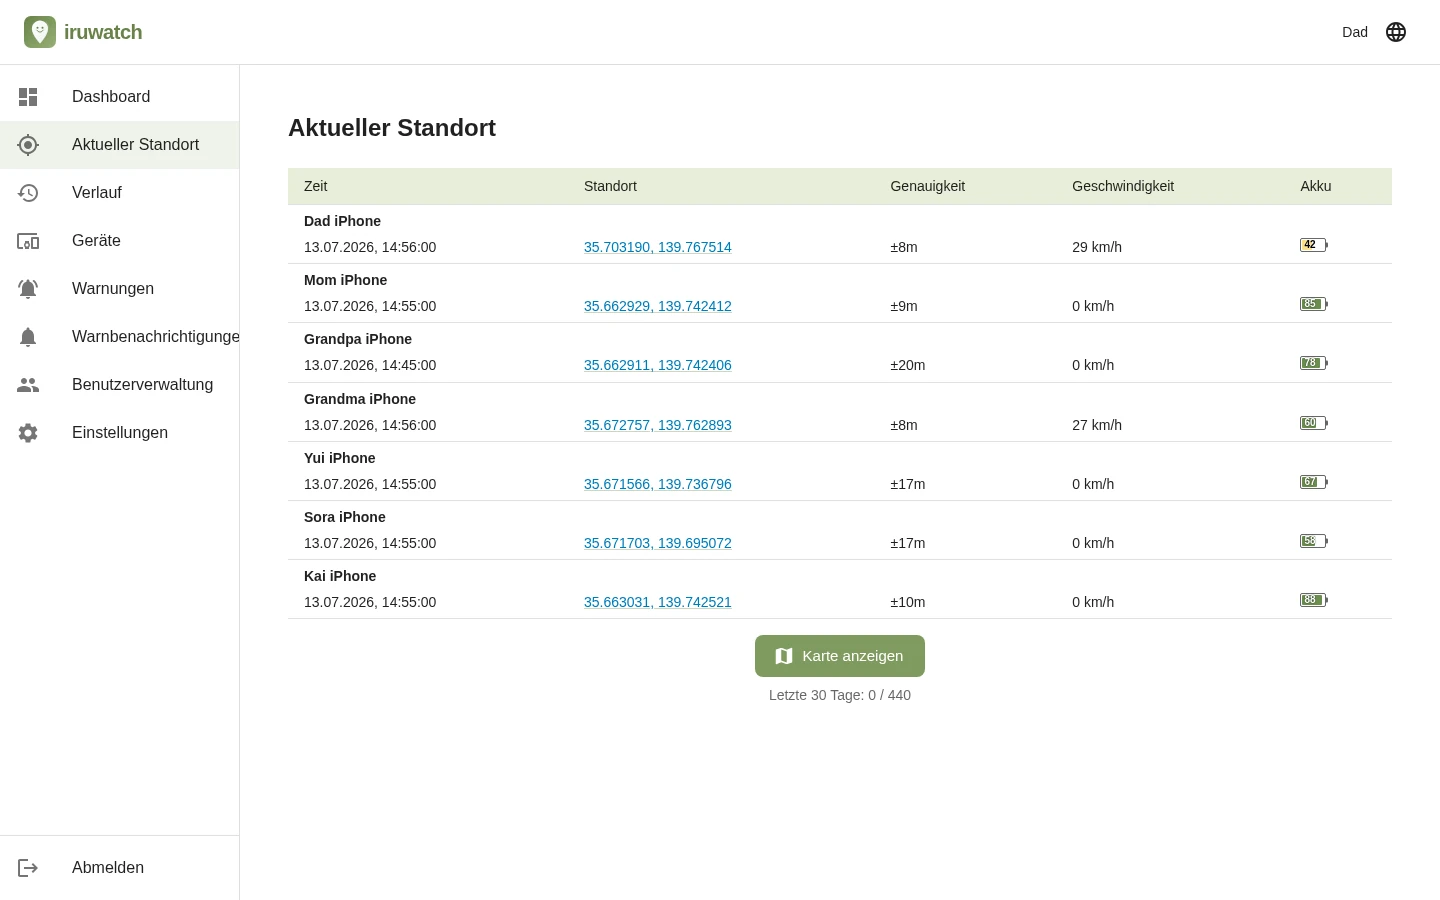Open the language globe icon
This screenshot has width=1440, height=900.
(1396, 32)
